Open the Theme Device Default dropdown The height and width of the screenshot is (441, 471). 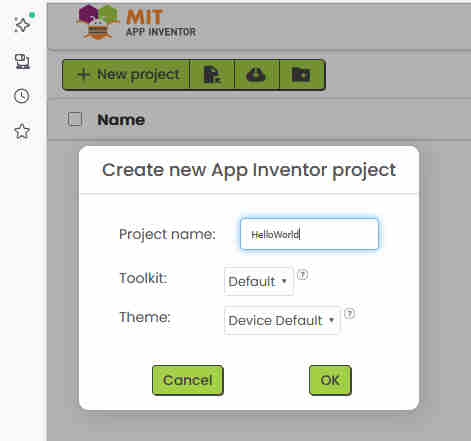[282, 320]
